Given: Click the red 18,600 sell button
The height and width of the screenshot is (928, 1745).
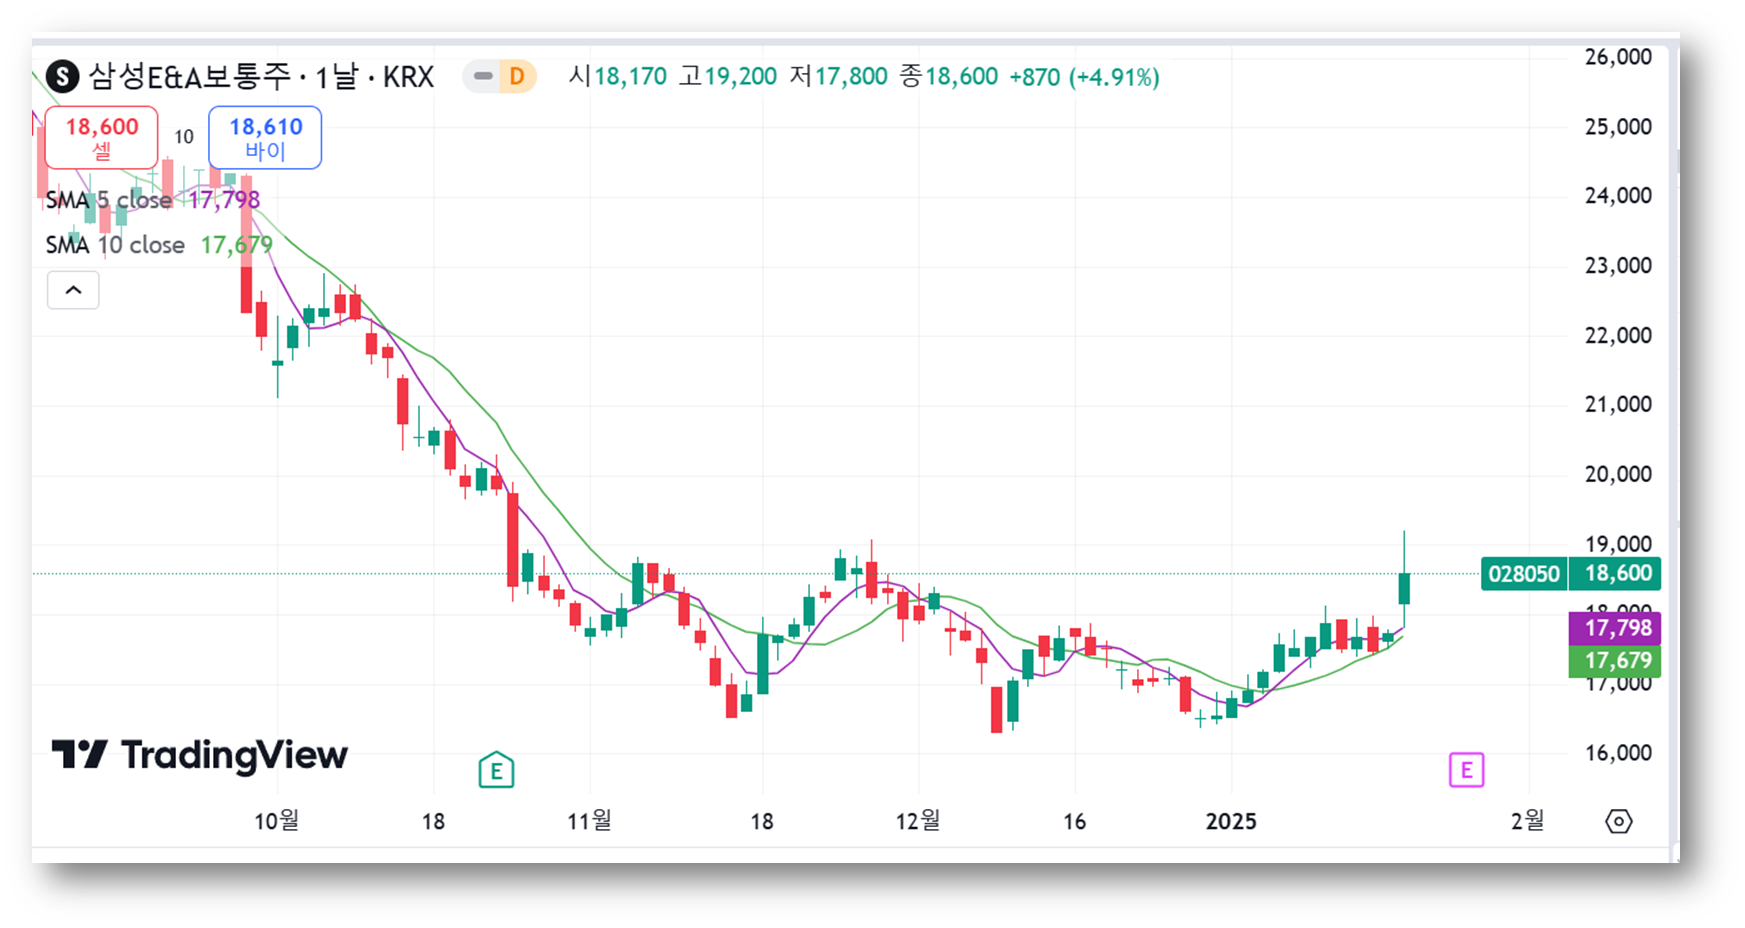Looking at the screenshot, I should [x=101, y=137].
